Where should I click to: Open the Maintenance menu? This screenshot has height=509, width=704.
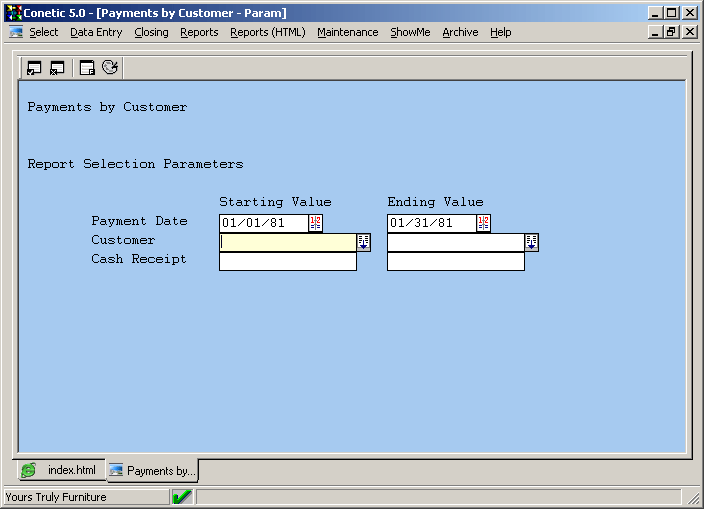tap(347, 32)
